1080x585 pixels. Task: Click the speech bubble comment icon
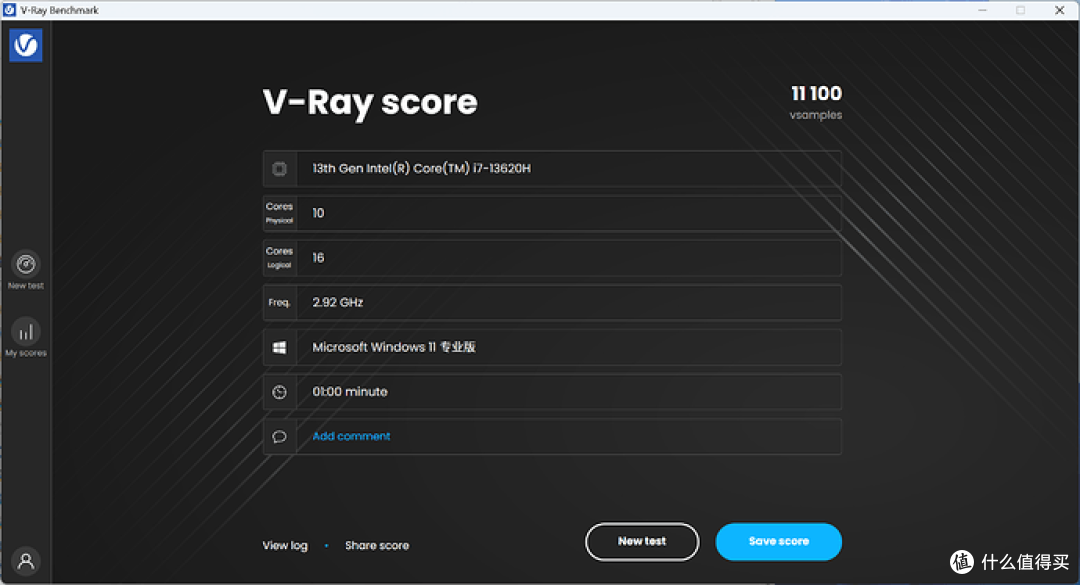[279, 437]
